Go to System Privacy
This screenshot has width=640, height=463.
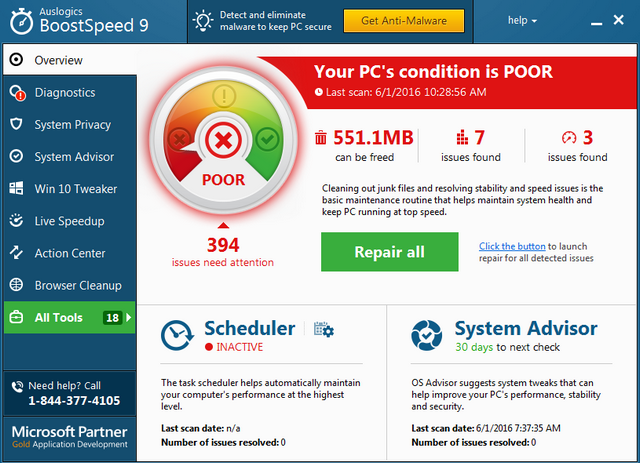point(70,124)
